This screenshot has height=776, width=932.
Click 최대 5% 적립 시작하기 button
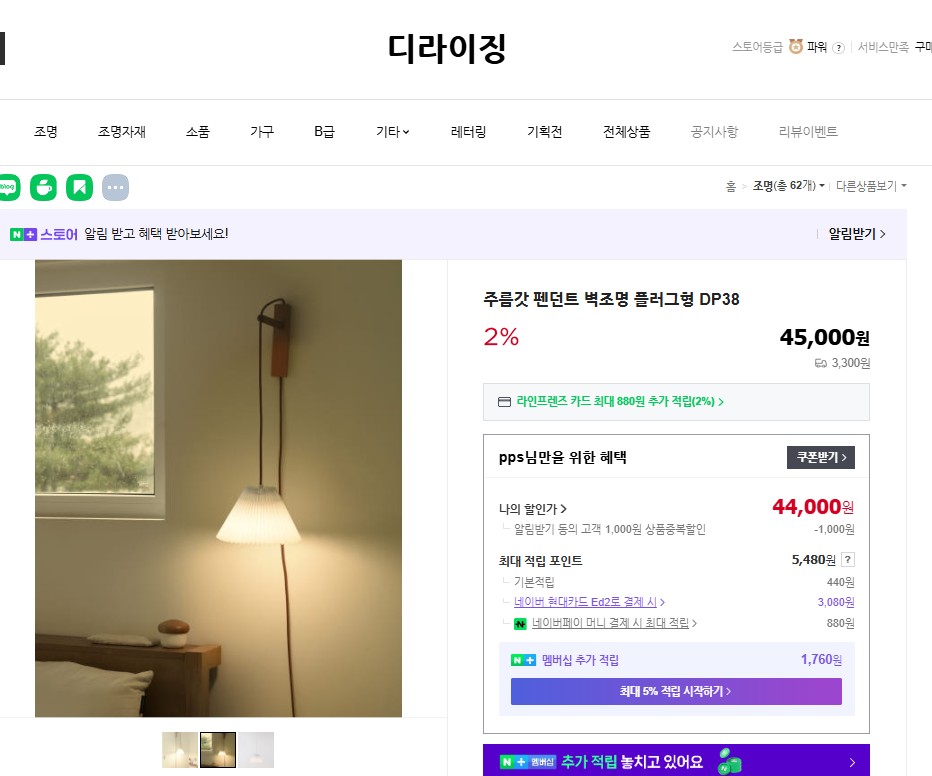click(676, 691)
